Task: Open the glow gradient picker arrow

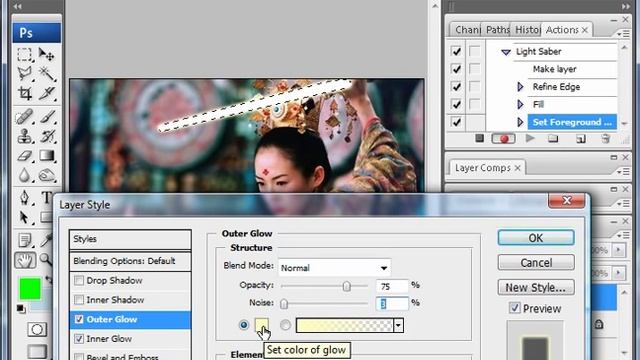Action: point(398,325)
